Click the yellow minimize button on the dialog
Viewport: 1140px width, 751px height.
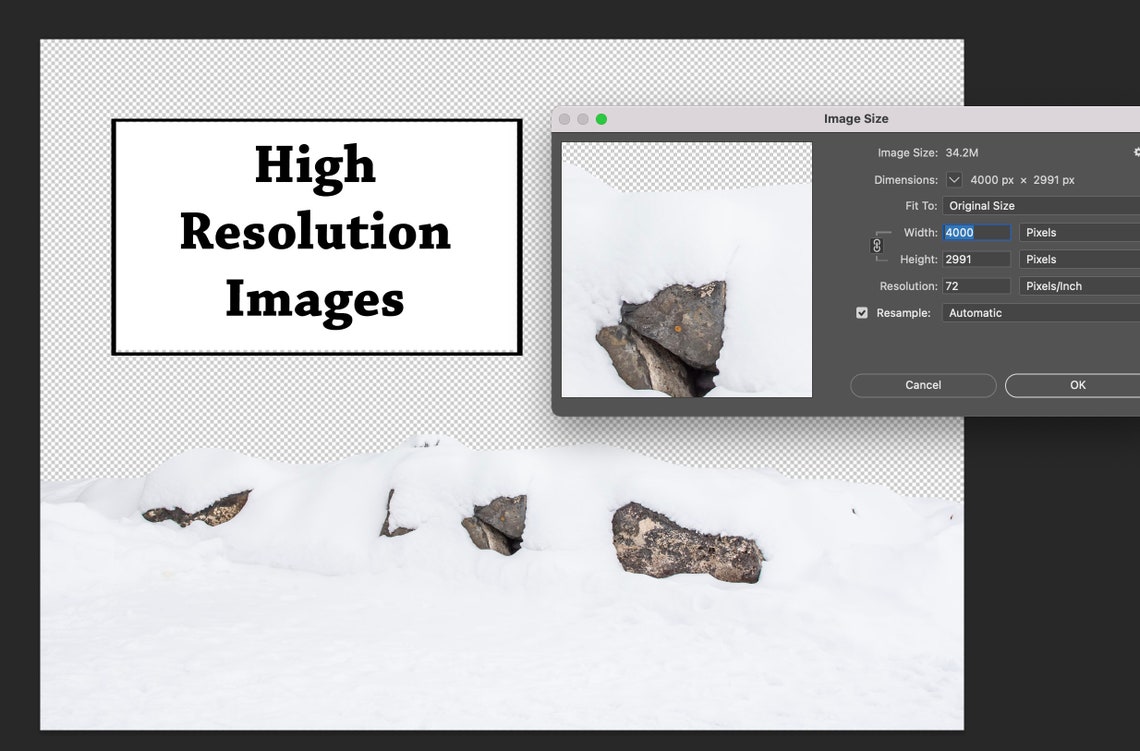[582, 118]
